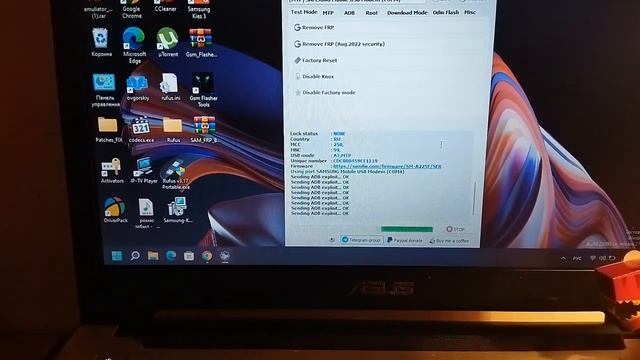Open the Windows Start menu

117,256
